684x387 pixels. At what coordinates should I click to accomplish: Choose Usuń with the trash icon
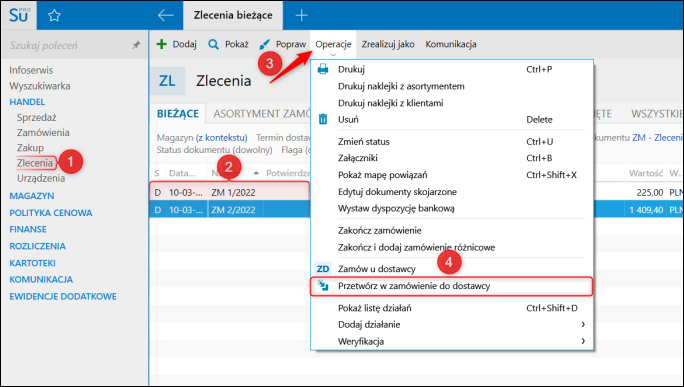[323, 119]
